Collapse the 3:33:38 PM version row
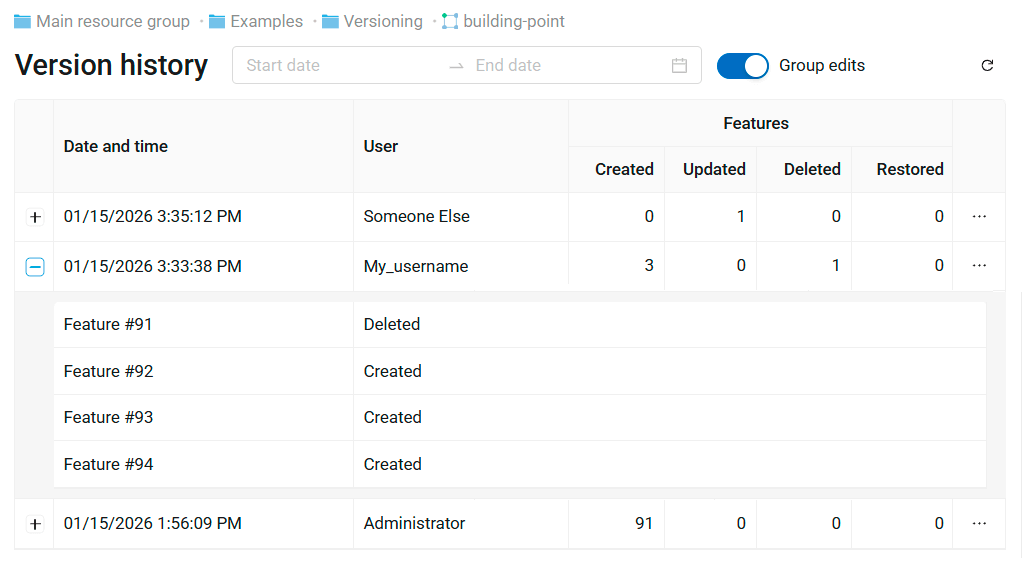The width and height of the screenshot is (1023, 568). click(35, 267)
